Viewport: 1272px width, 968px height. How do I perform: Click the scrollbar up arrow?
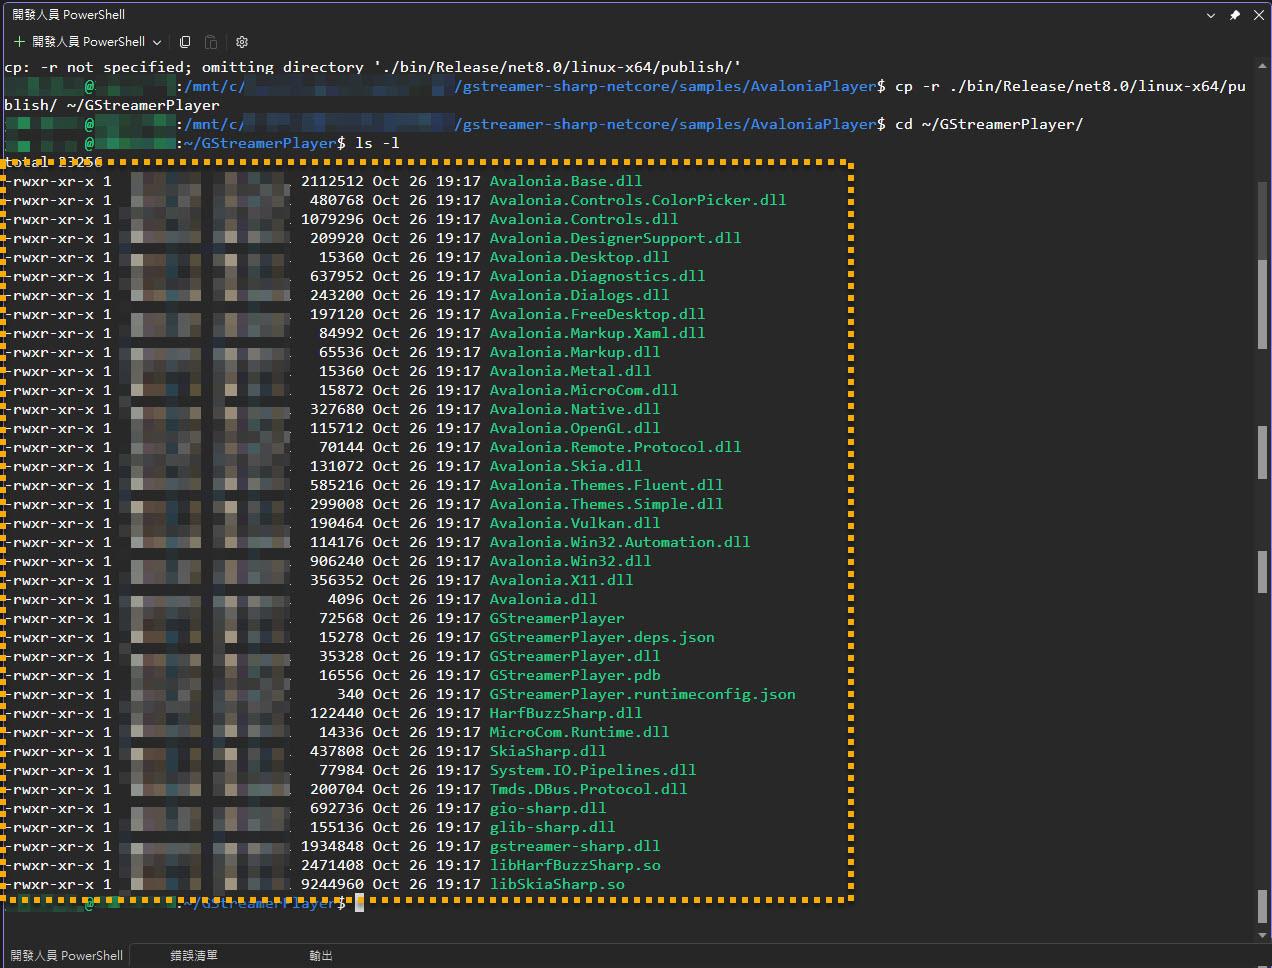point(1262,67)
